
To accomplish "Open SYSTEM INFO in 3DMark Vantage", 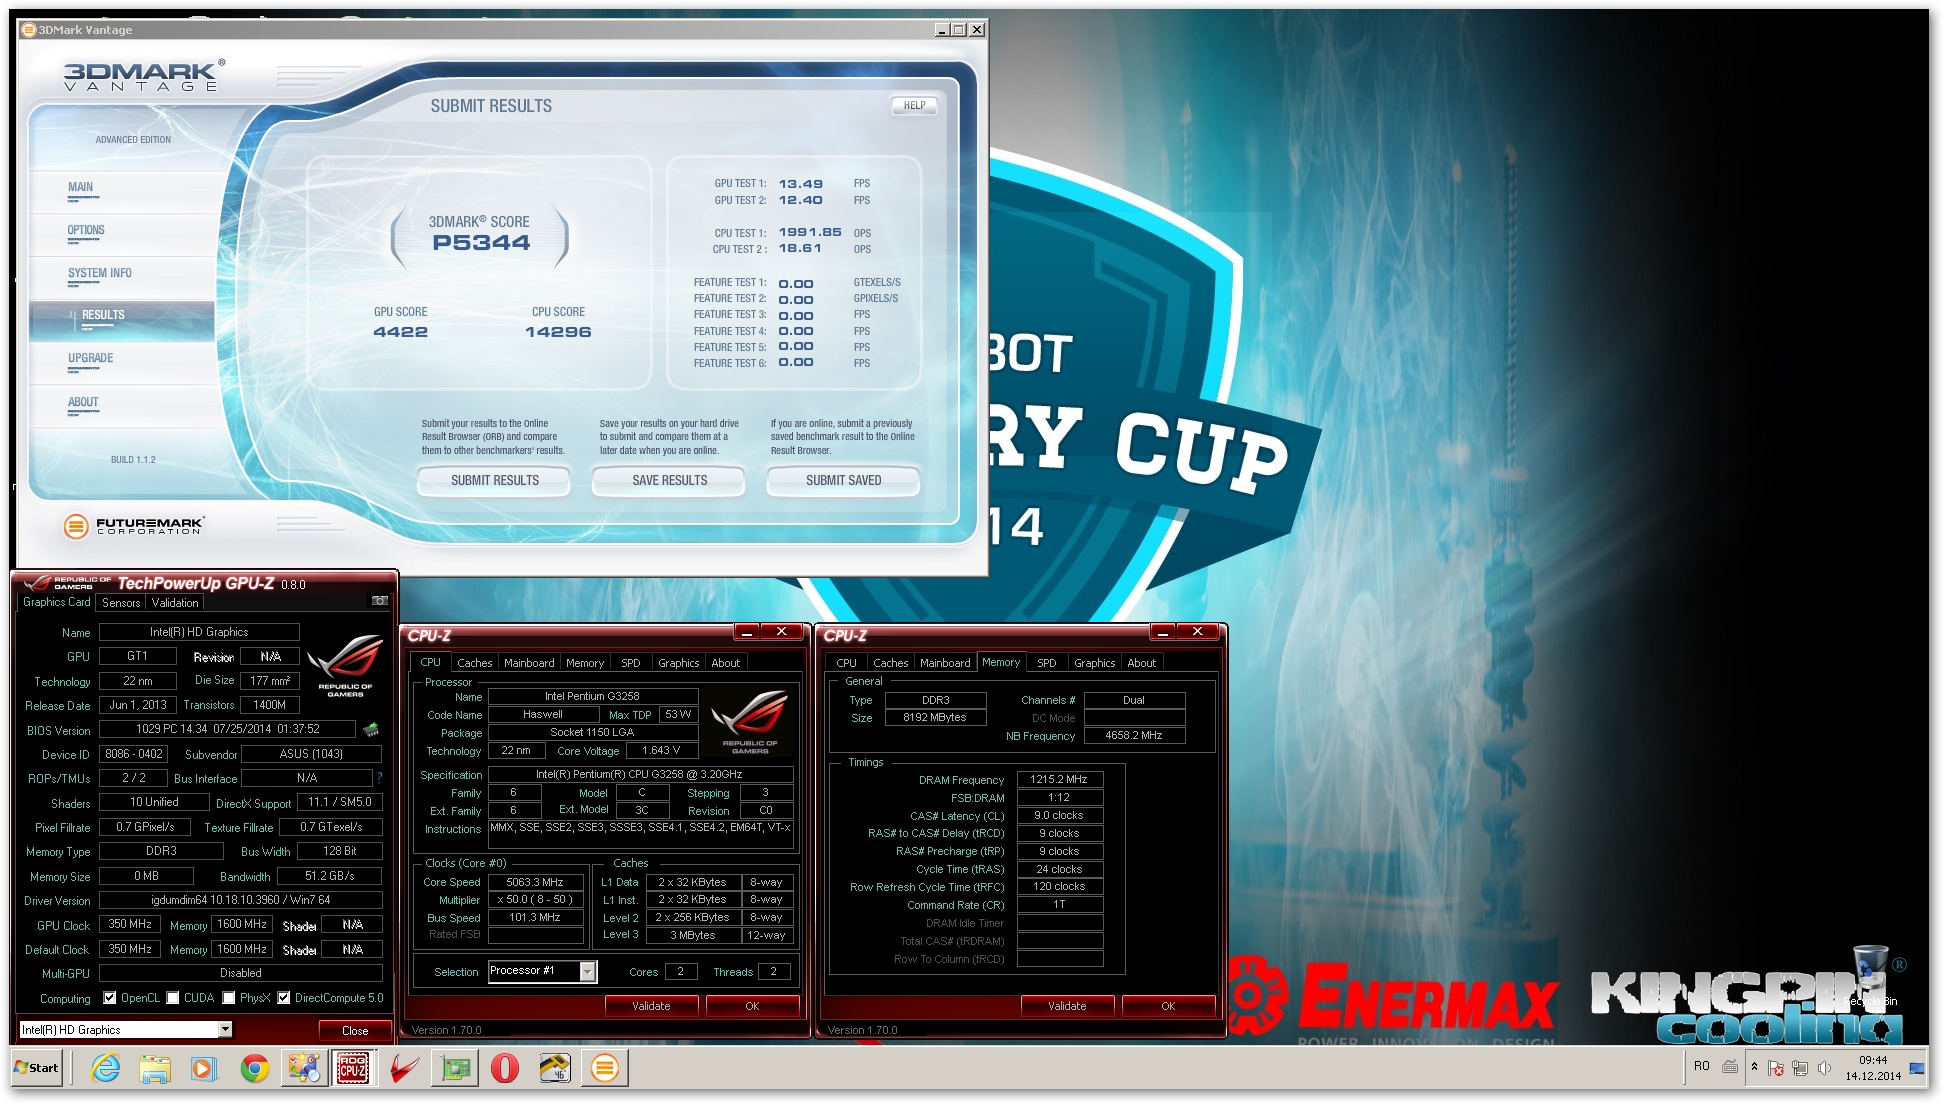I will click(99, 273).
